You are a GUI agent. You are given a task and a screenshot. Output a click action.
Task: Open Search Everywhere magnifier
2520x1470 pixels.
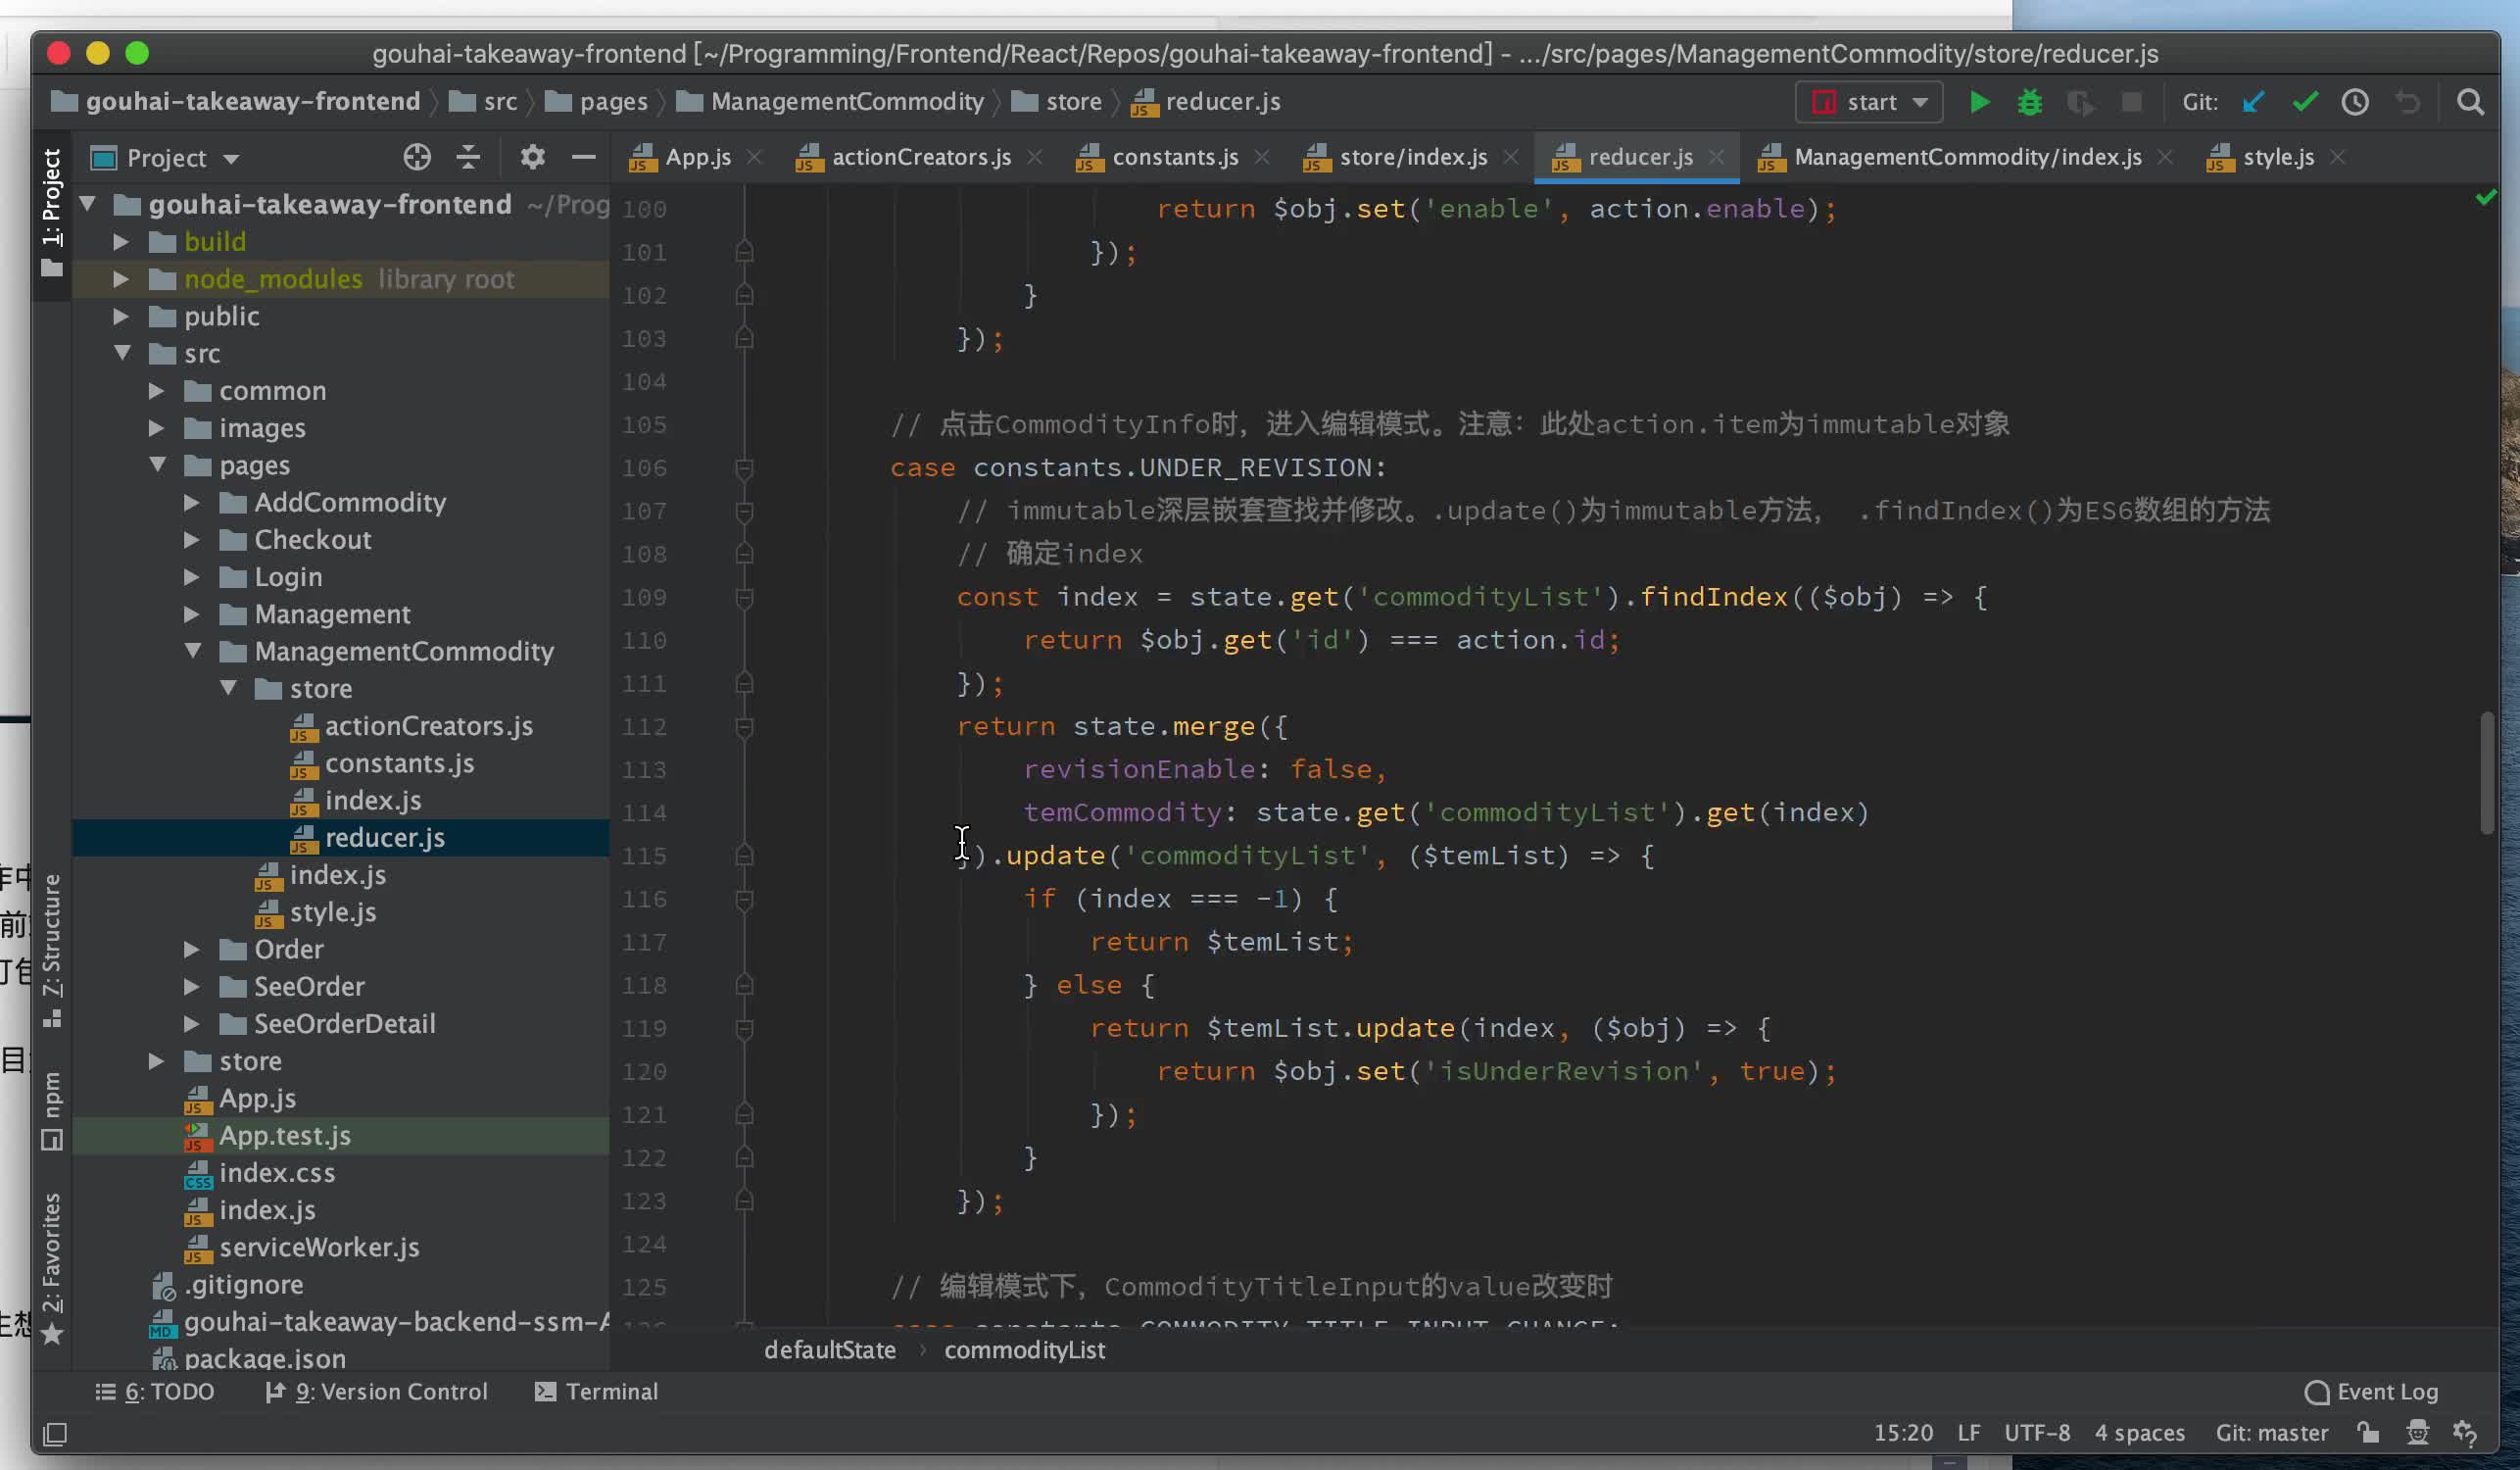2470,102
